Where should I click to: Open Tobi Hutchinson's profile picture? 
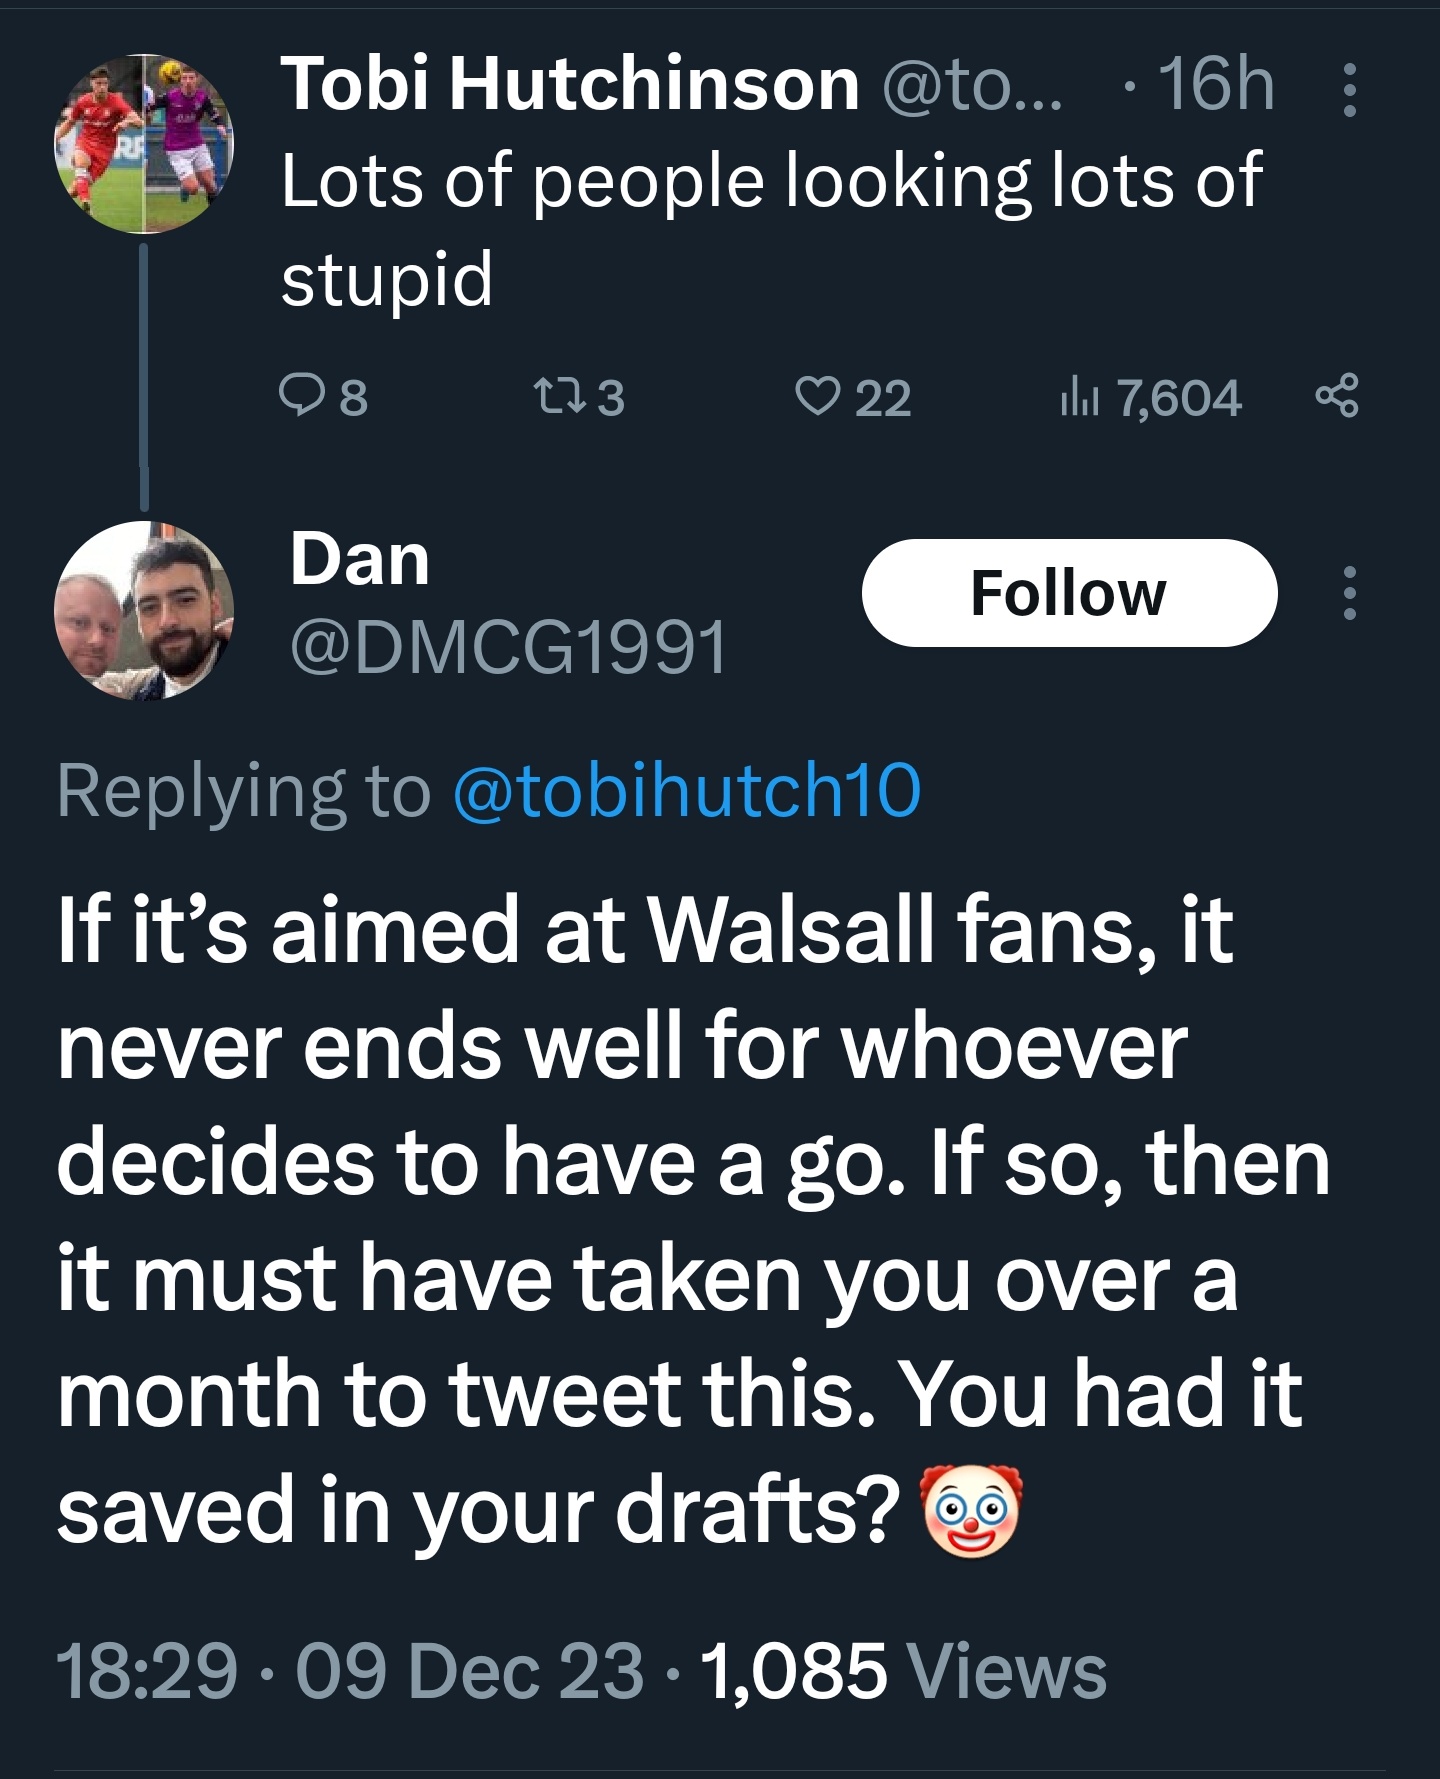click(144, 144)
